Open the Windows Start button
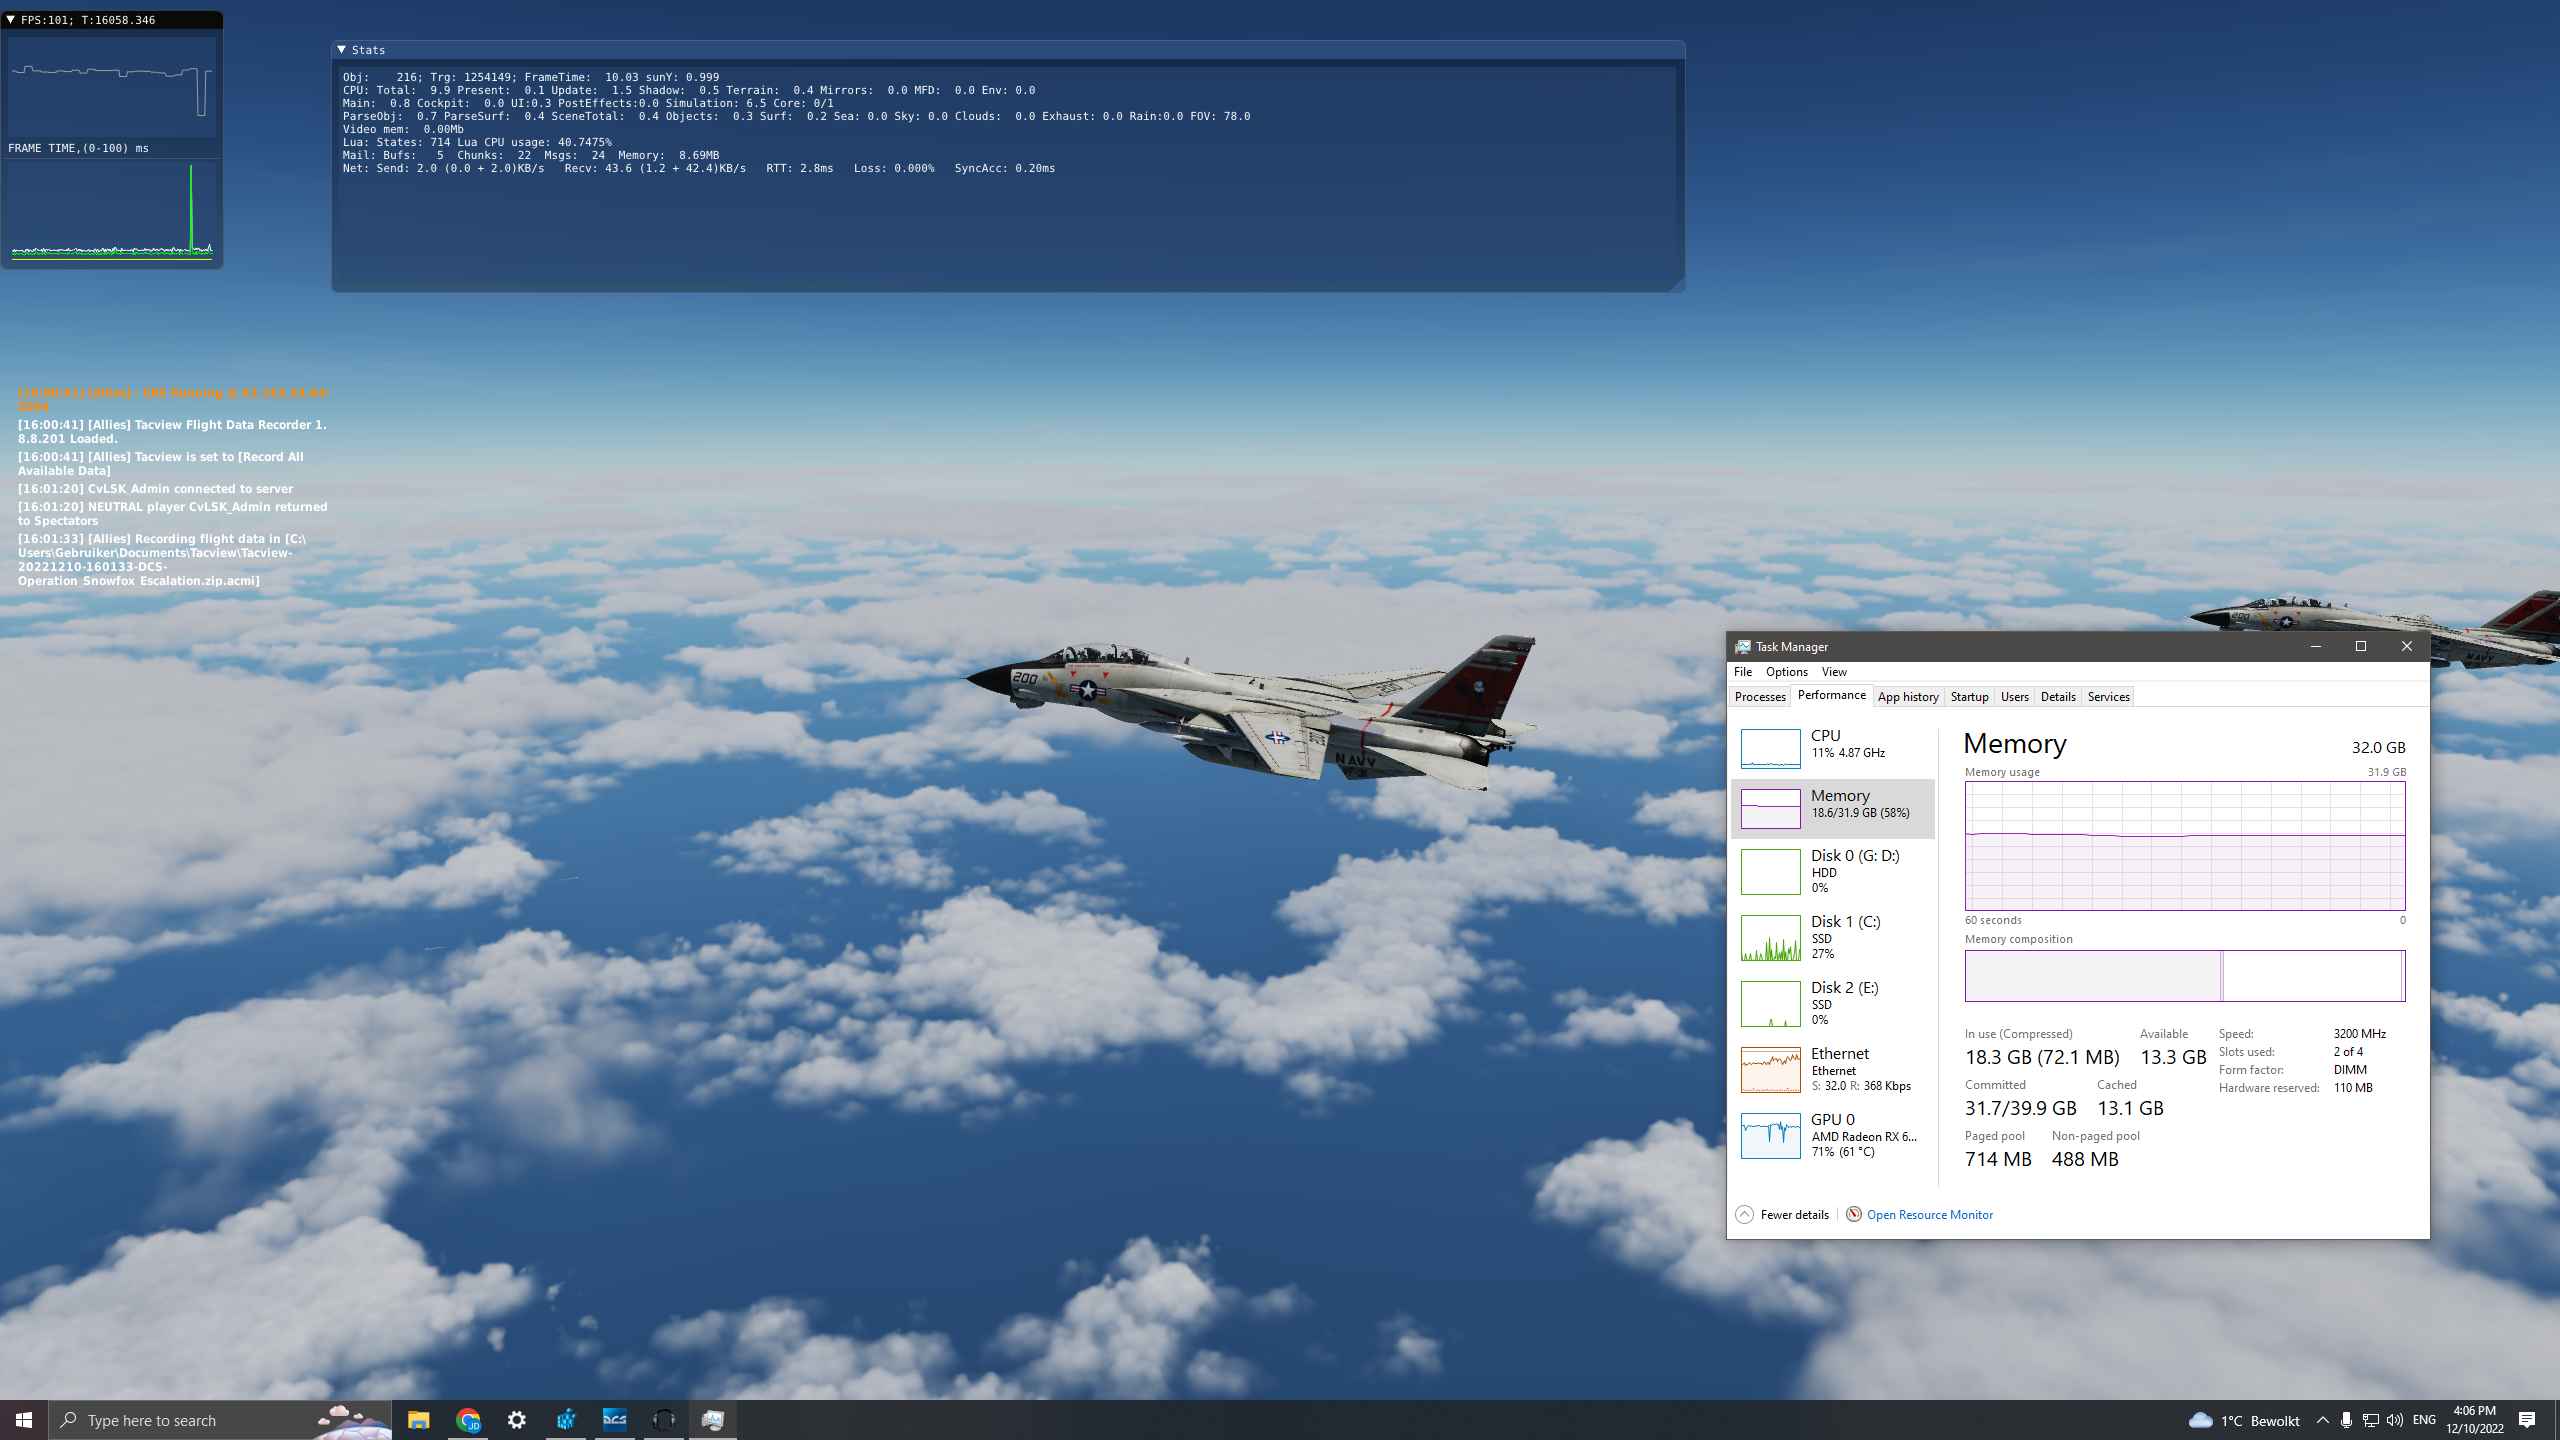Screen dimensions: 2560x1440 pos(24,1420)
